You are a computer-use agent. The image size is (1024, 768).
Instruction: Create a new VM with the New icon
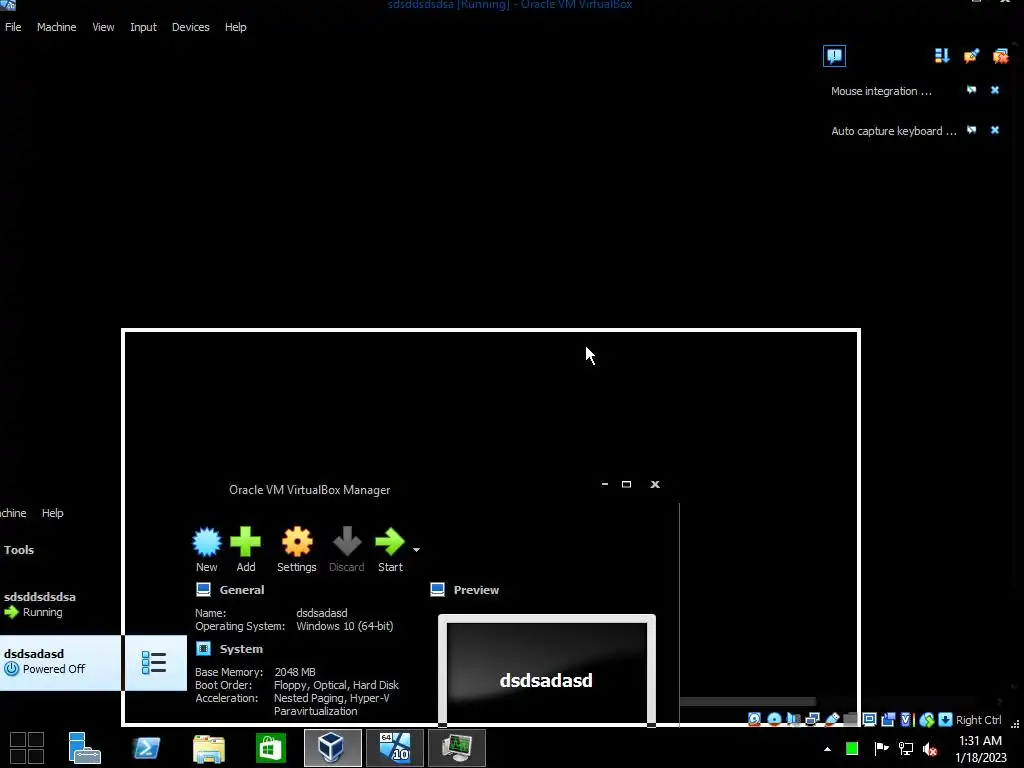coord(206,549)
